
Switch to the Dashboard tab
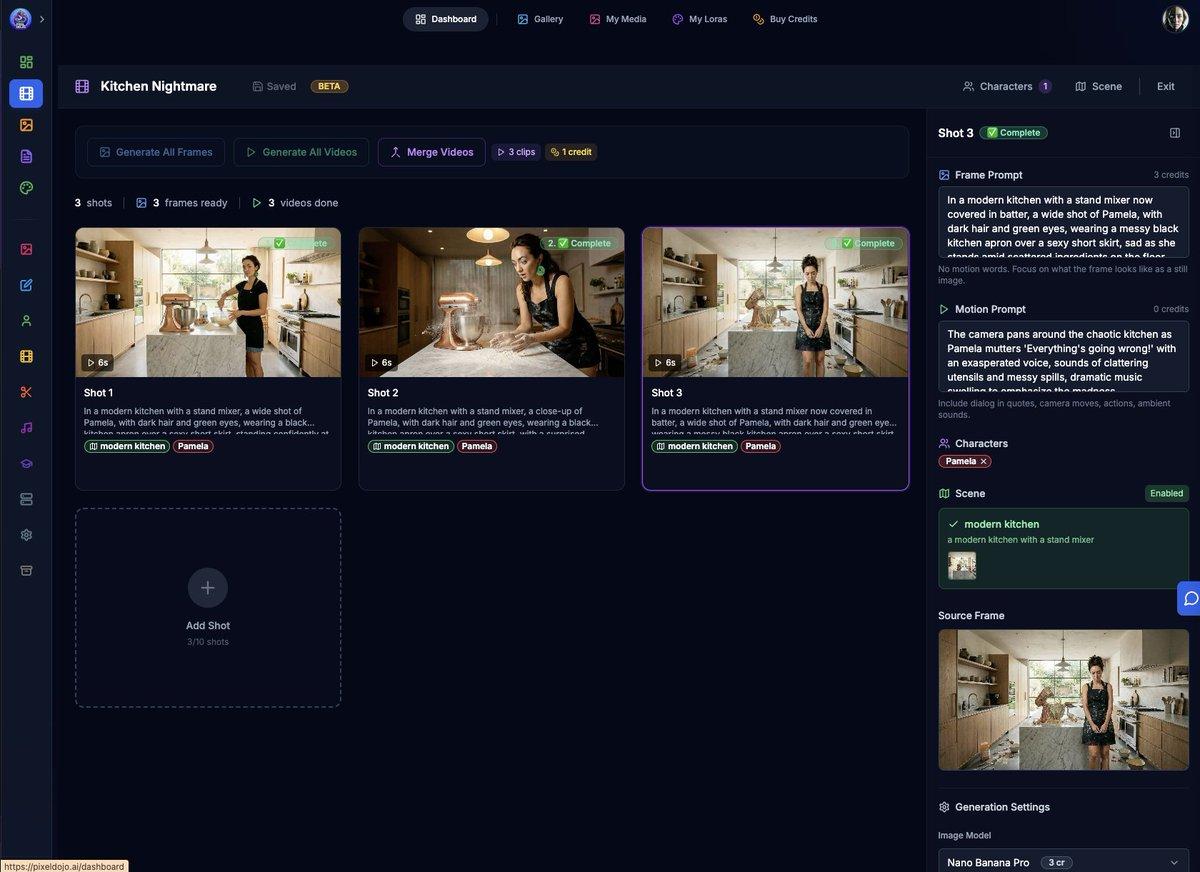coord(446,19)
